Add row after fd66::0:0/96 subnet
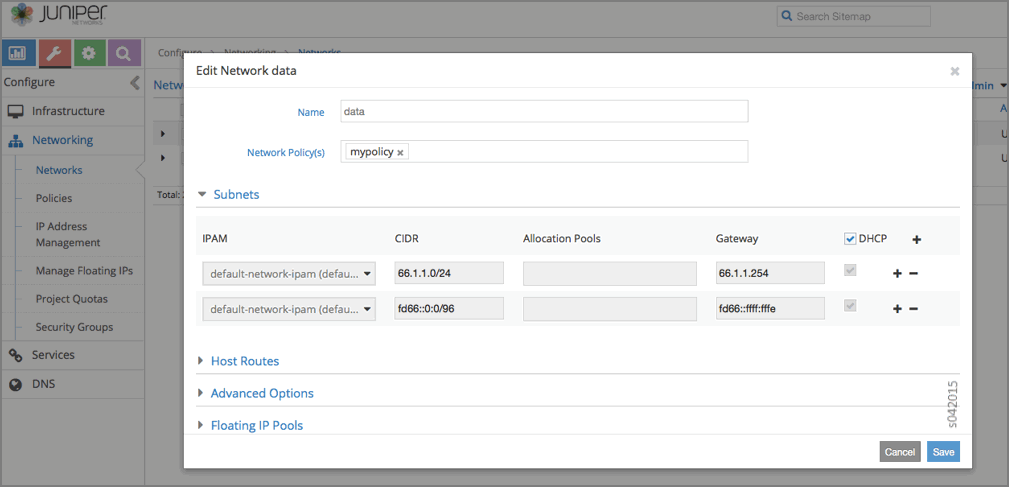The width and height of the screenshot is (1009, 487). [897, 309]
